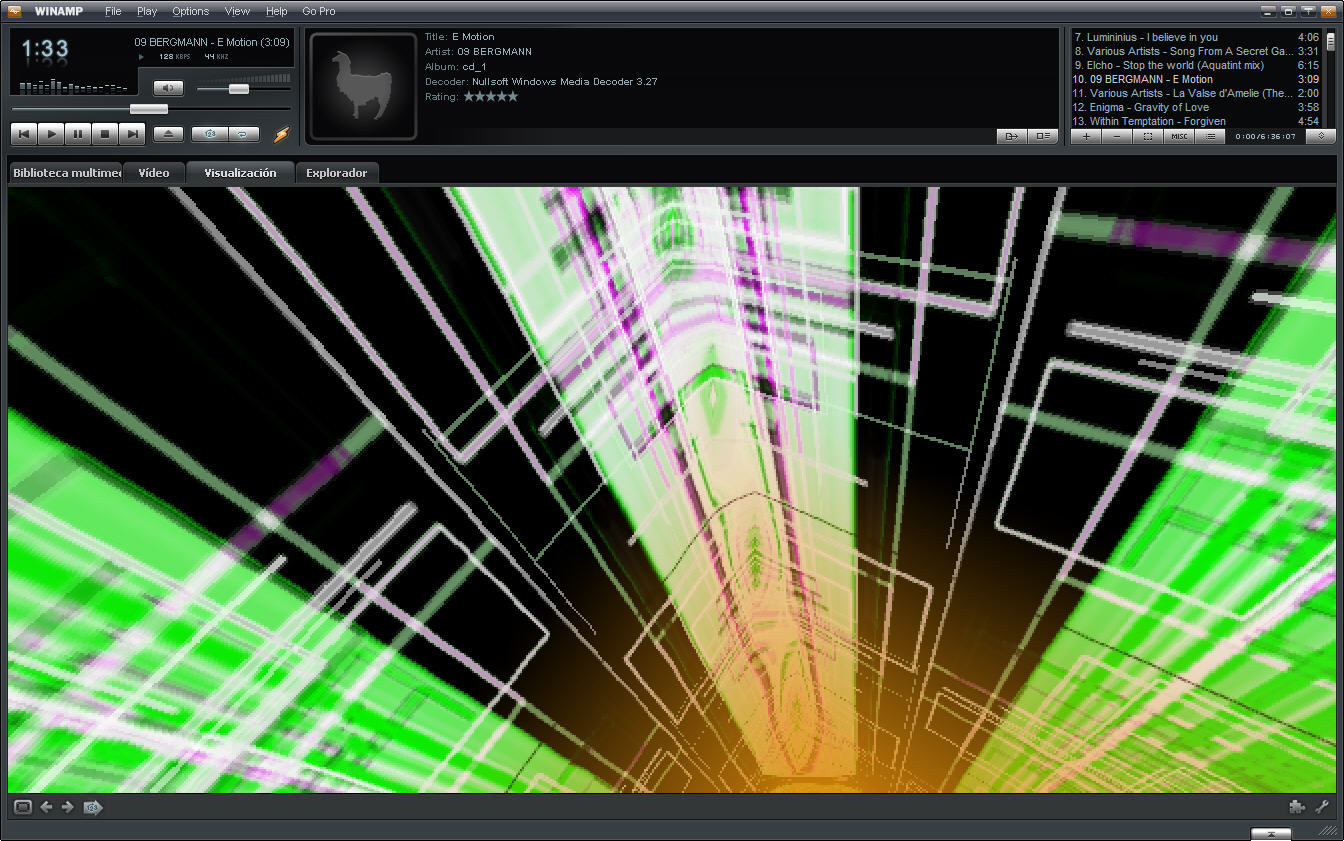Stop playback with the Stop button
This screenshot has height=841, width=1344.
point(105,134)
